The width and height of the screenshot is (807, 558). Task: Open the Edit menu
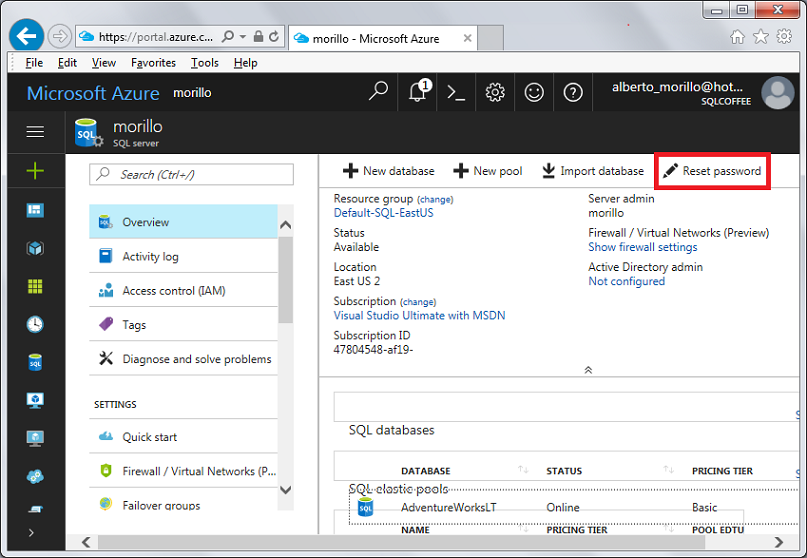click(67, 63)
